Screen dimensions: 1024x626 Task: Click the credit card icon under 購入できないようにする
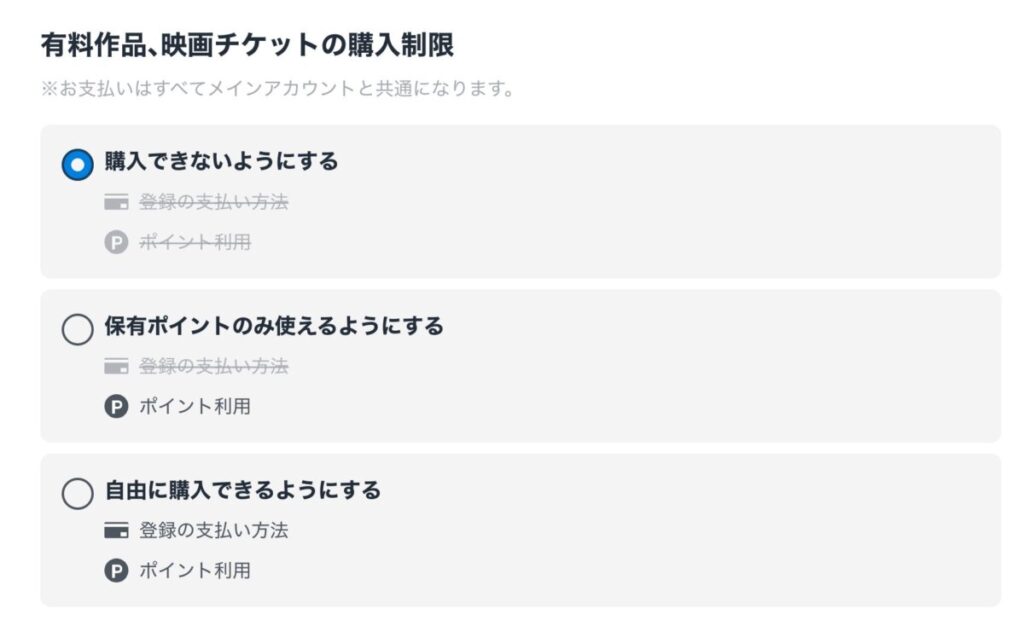(x=116, y=203)
